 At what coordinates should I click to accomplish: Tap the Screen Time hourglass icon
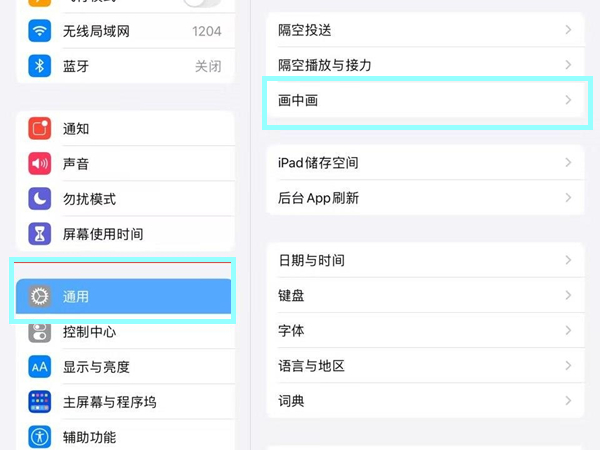click(x=40, y=234)
